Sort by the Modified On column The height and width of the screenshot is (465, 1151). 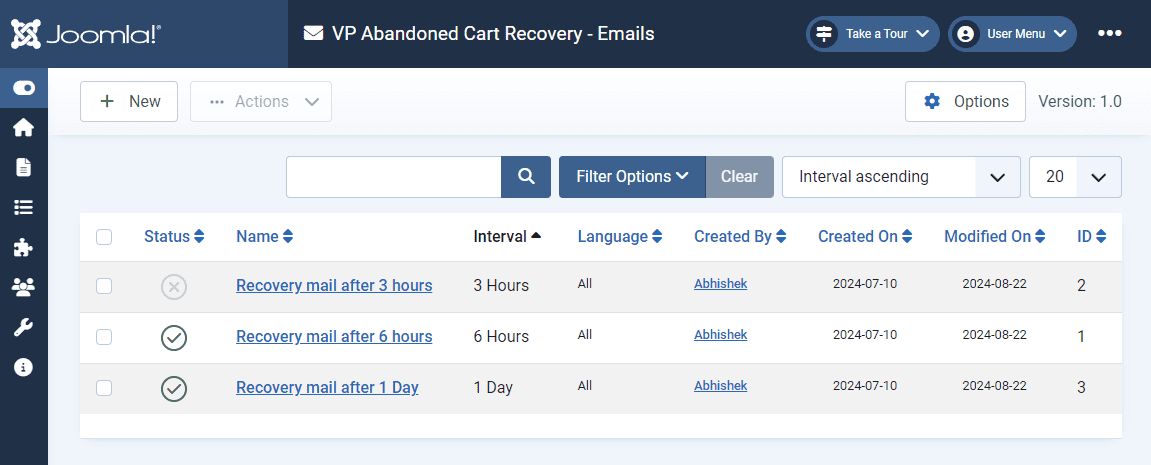(997, 237)
